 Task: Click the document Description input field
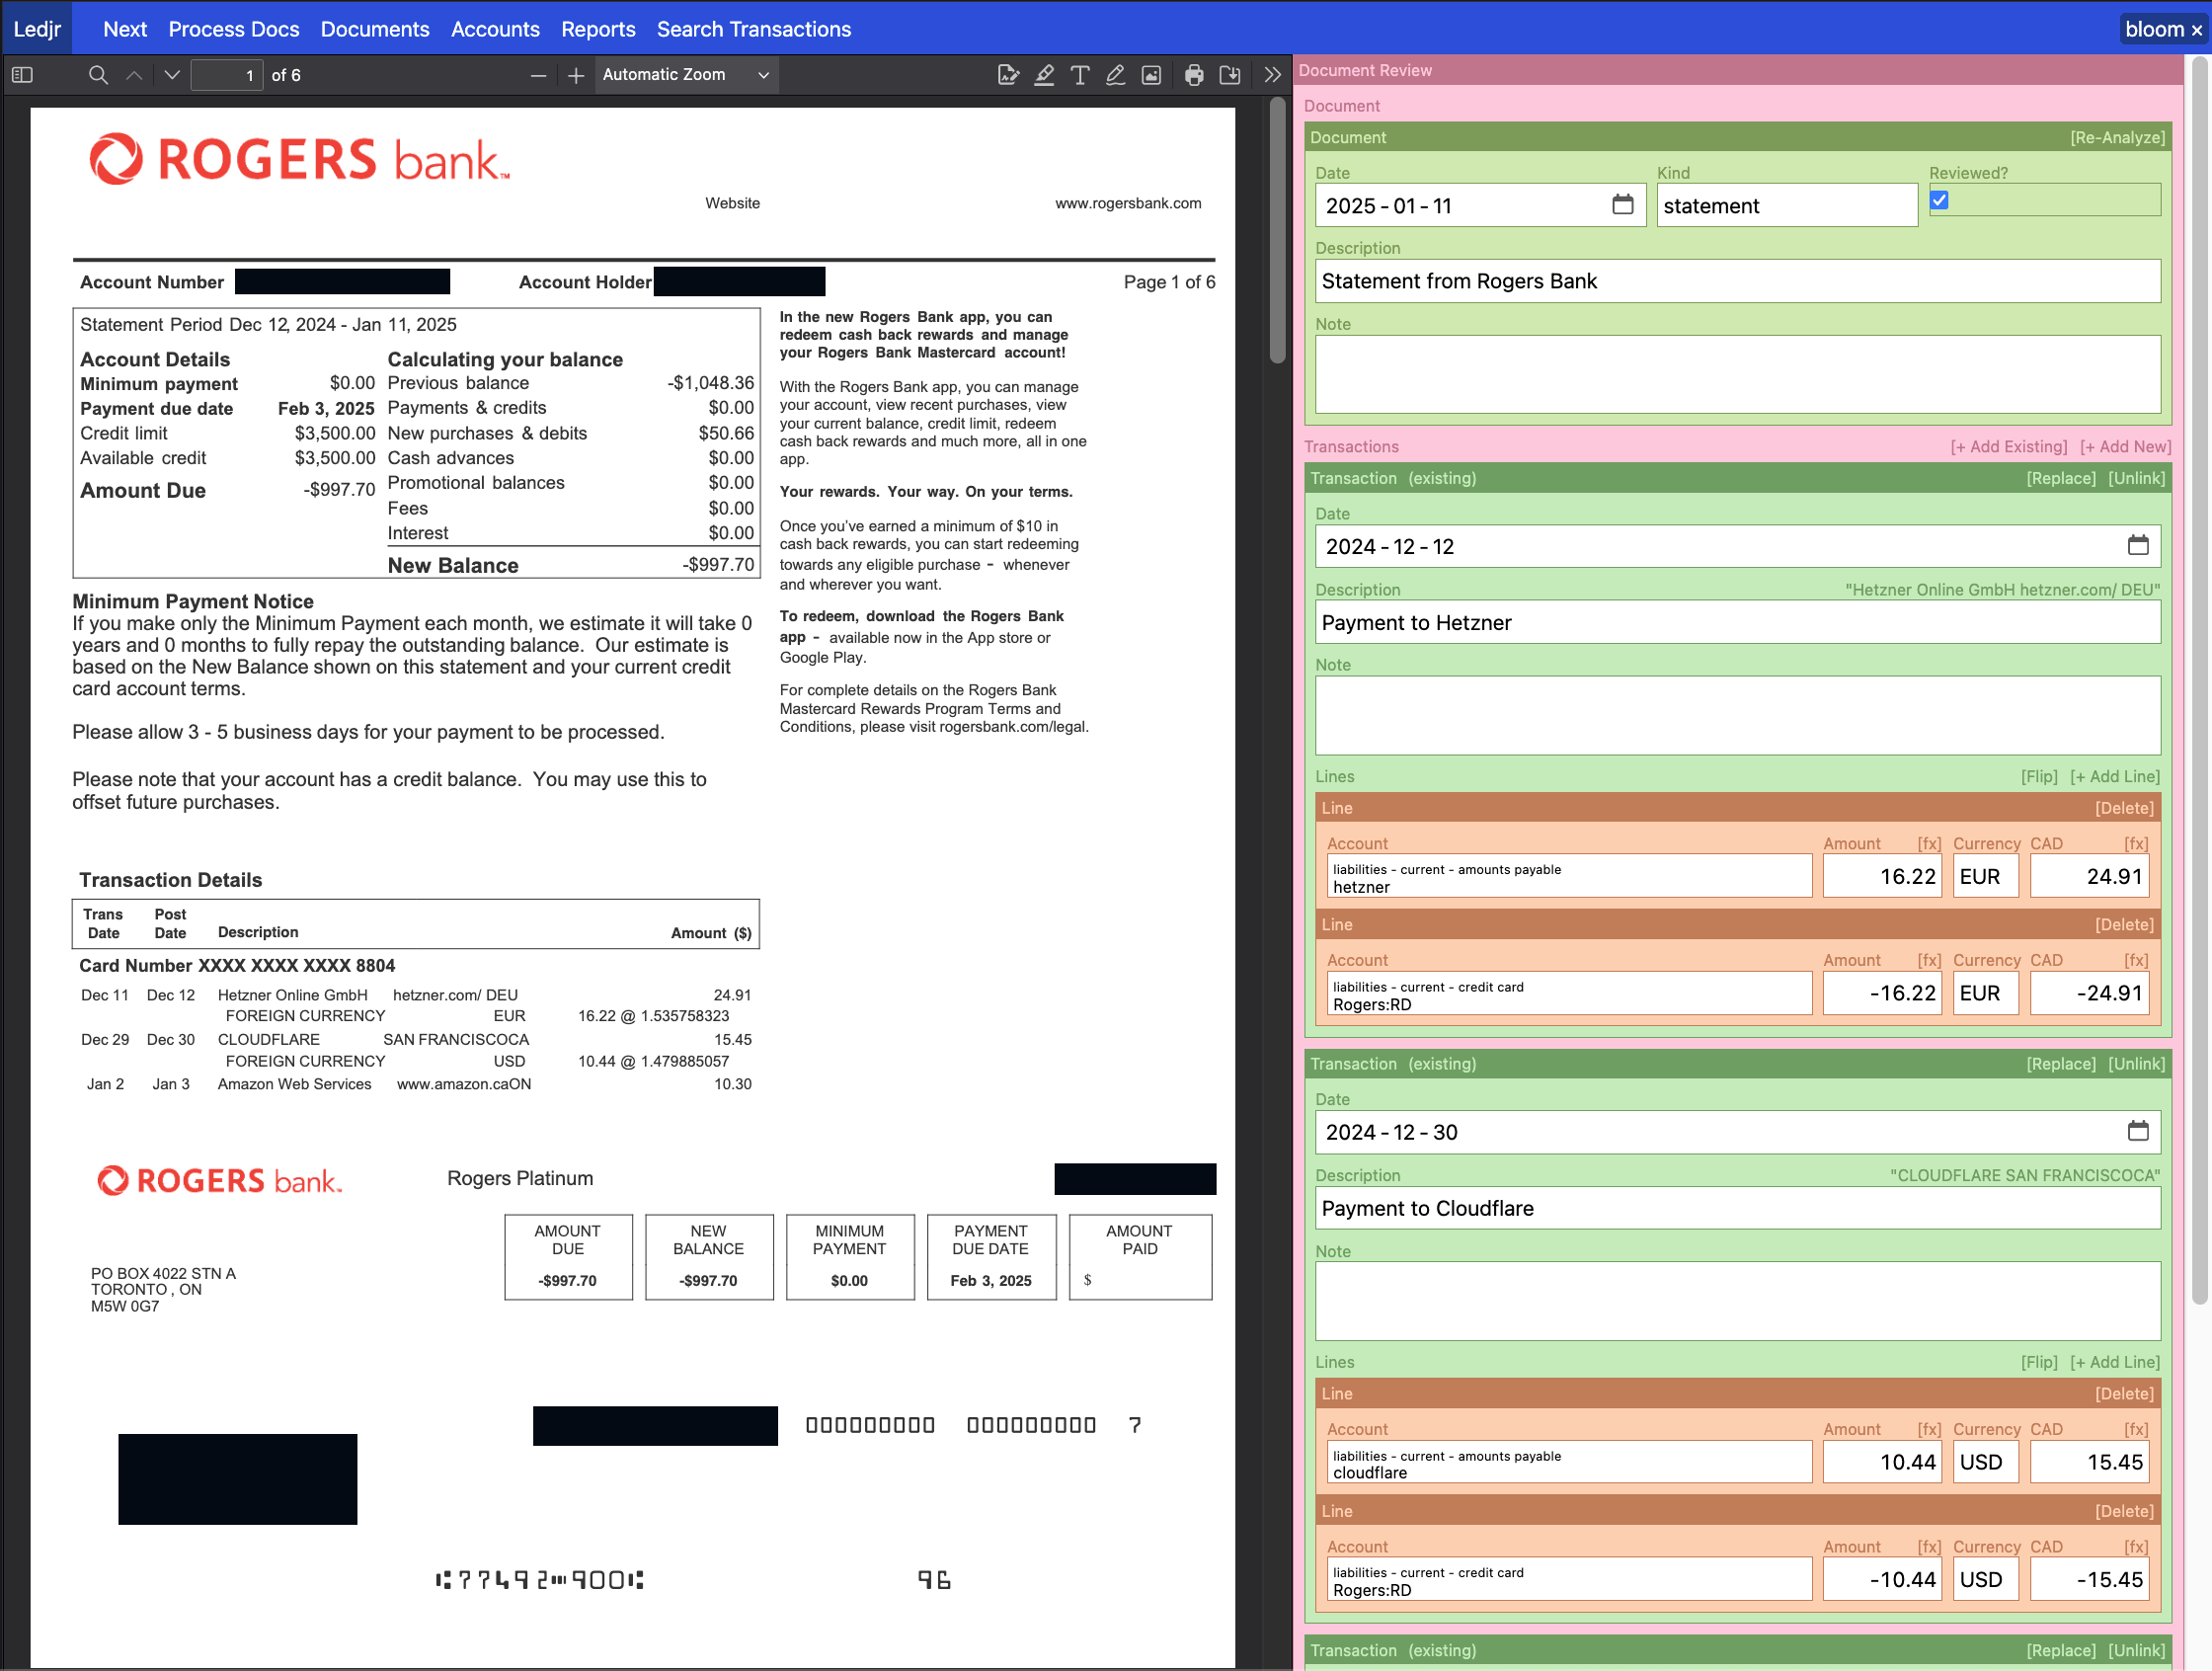(x=1737, y=281)
